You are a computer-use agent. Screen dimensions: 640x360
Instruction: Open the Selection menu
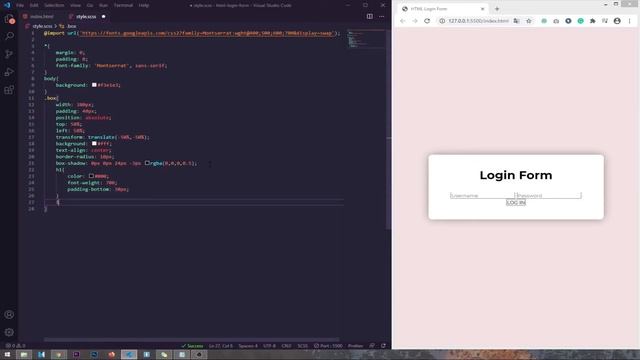pos(54,5)
